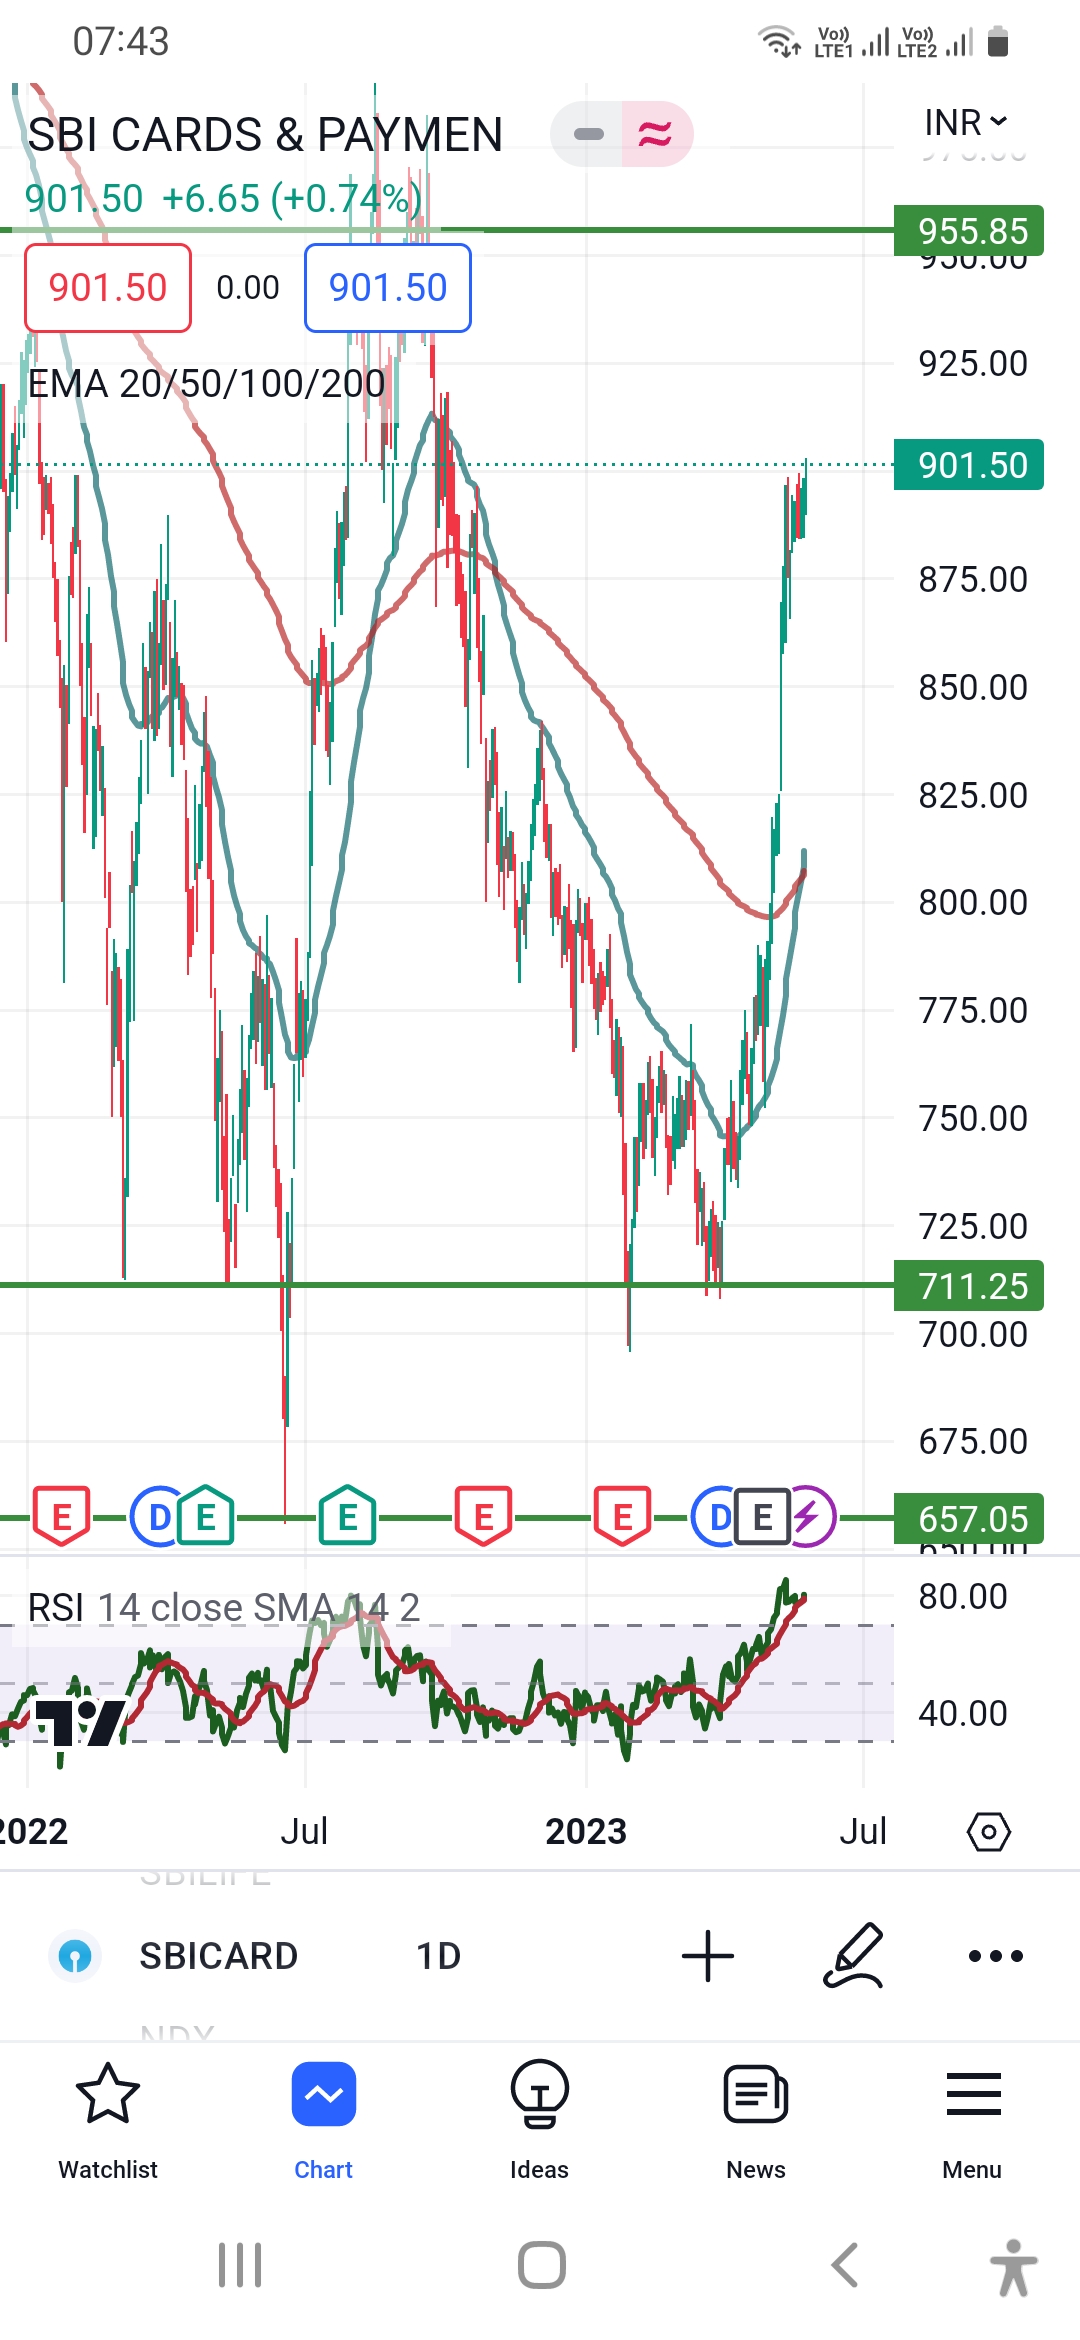Tap the 2023 time axis label
The image size is (1080, 2340).
(586, 1832)
